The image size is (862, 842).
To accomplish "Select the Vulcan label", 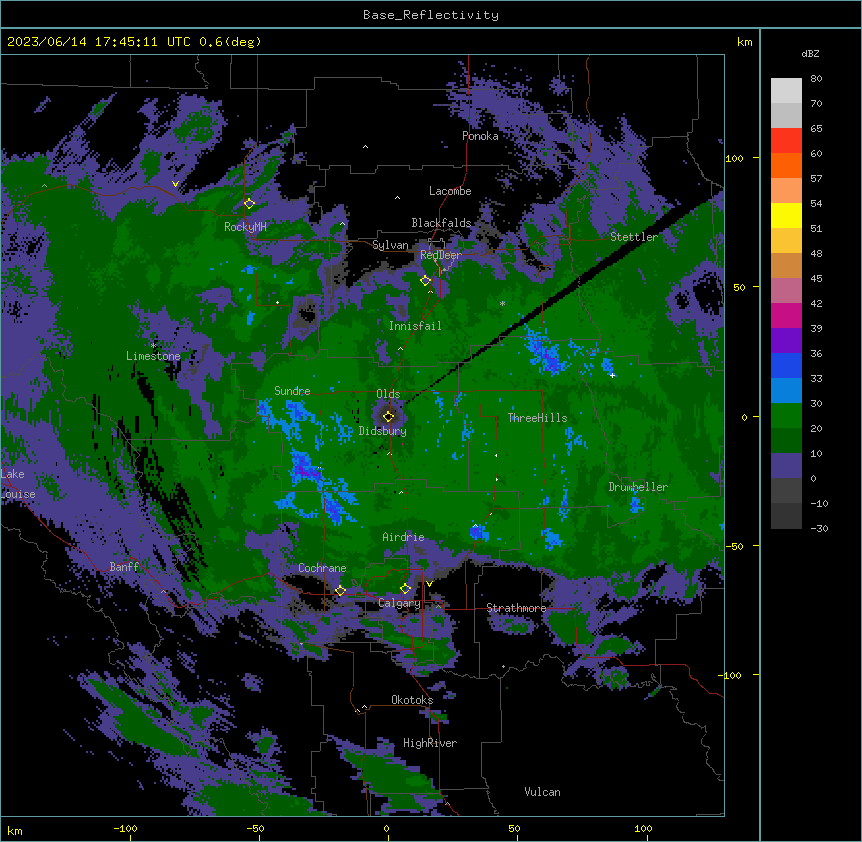I will tap(543, 792).
